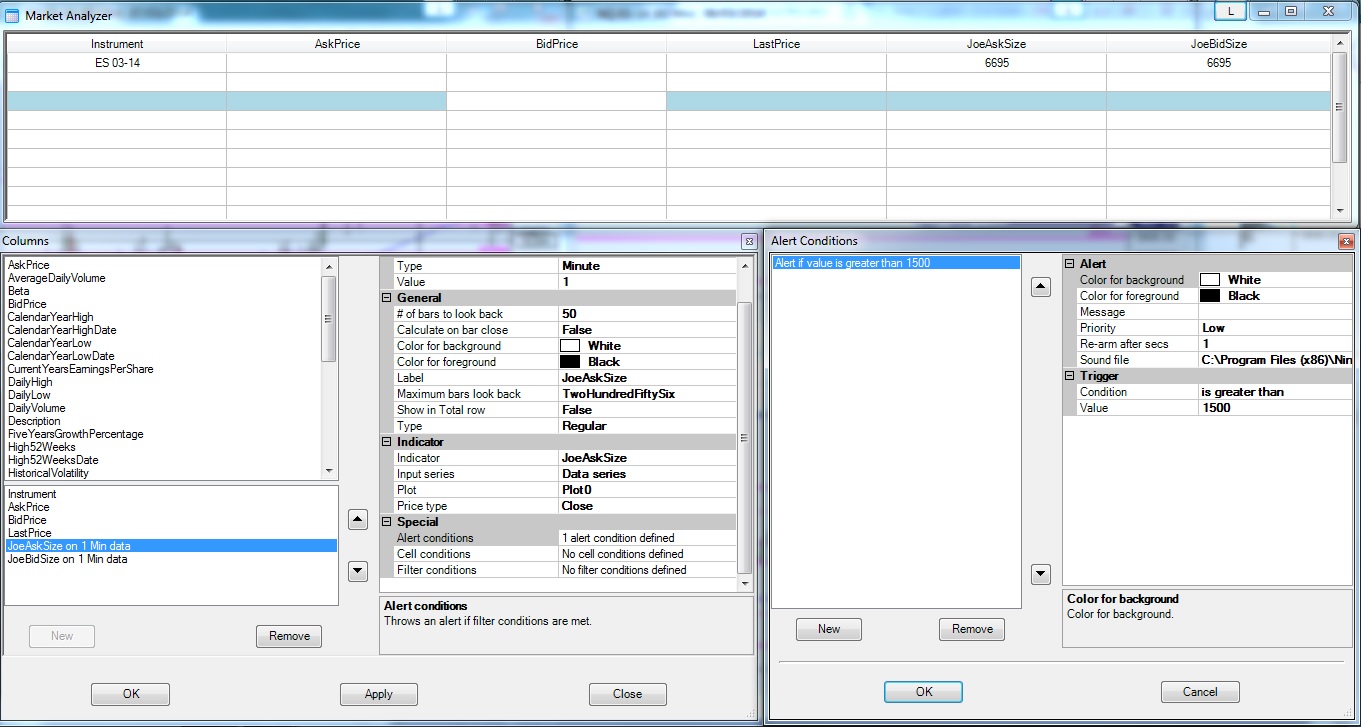Click the JoeAskSize column header
Image resolution: width=1361 pixels, height=727 pixels.
996,44
